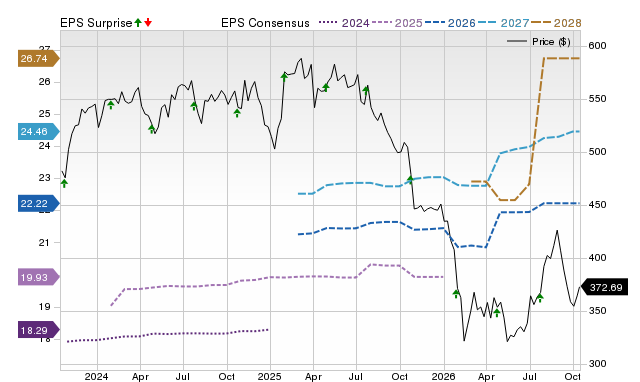The width and height of the screenshot is (640, 382).
Task: Toggle the 2026 consensus series in legend
Action: tap(450, 23)
